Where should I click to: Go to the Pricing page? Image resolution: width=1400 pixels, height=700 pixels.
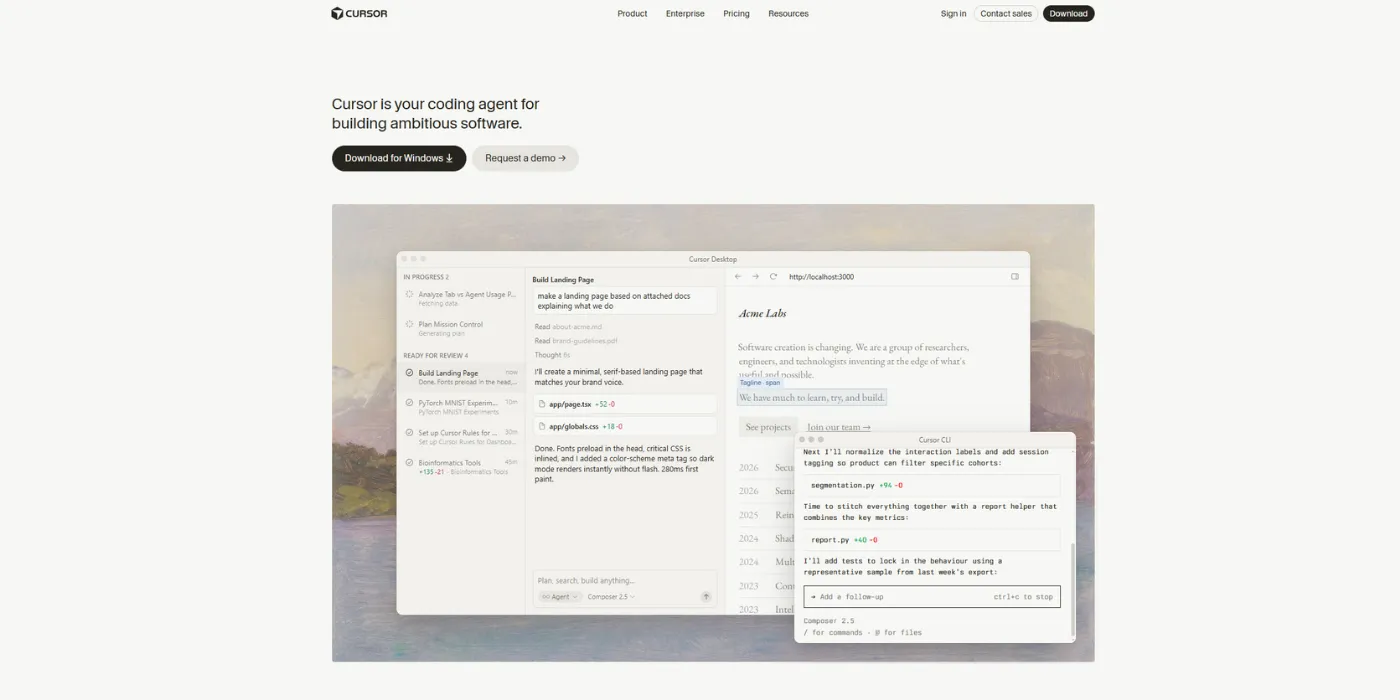[736, 14]
